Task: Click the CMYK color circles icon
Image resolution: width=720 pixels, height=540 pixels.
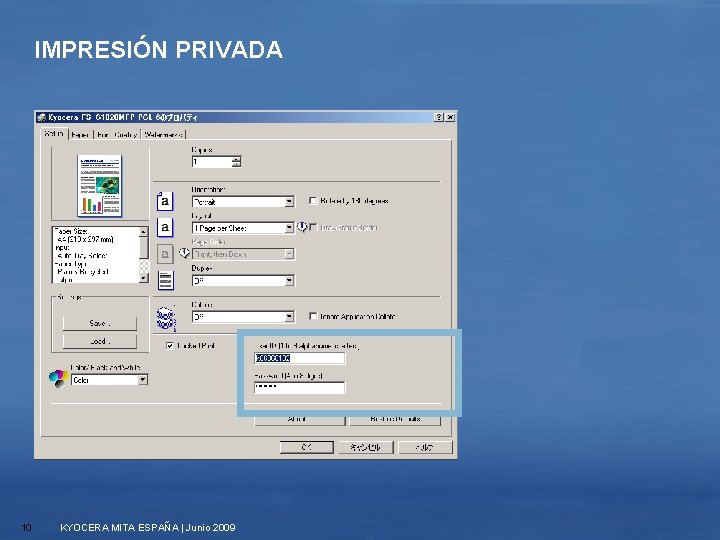Action: tap(58, 379)
